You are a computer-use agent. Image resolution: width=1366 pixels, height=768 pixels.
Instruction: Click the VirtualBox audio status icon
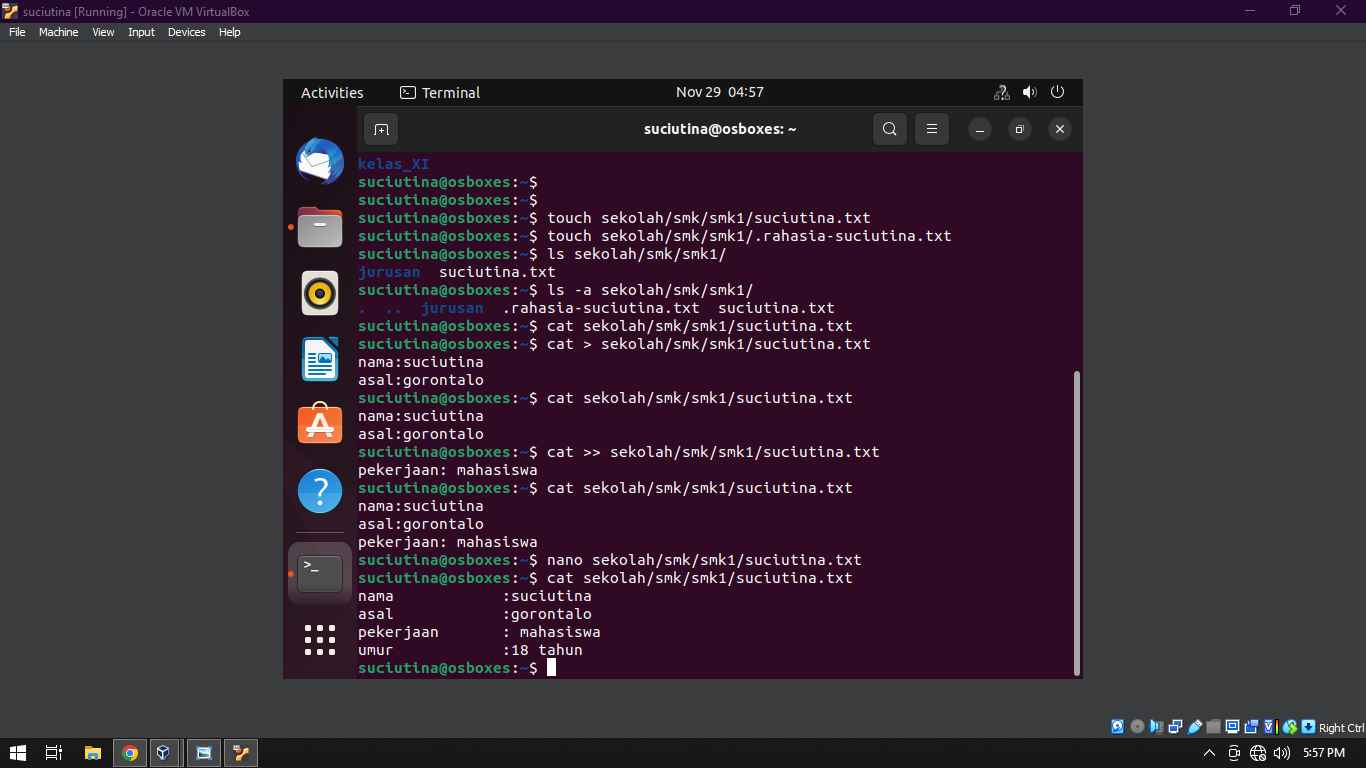(x=1156, y=727)
